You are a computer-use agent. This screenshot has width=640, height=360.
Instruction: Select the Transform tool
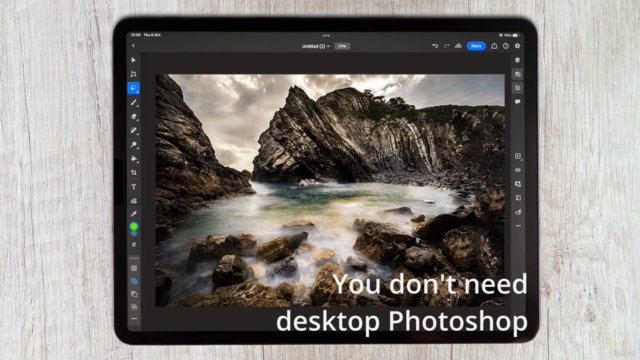point(133,74)
